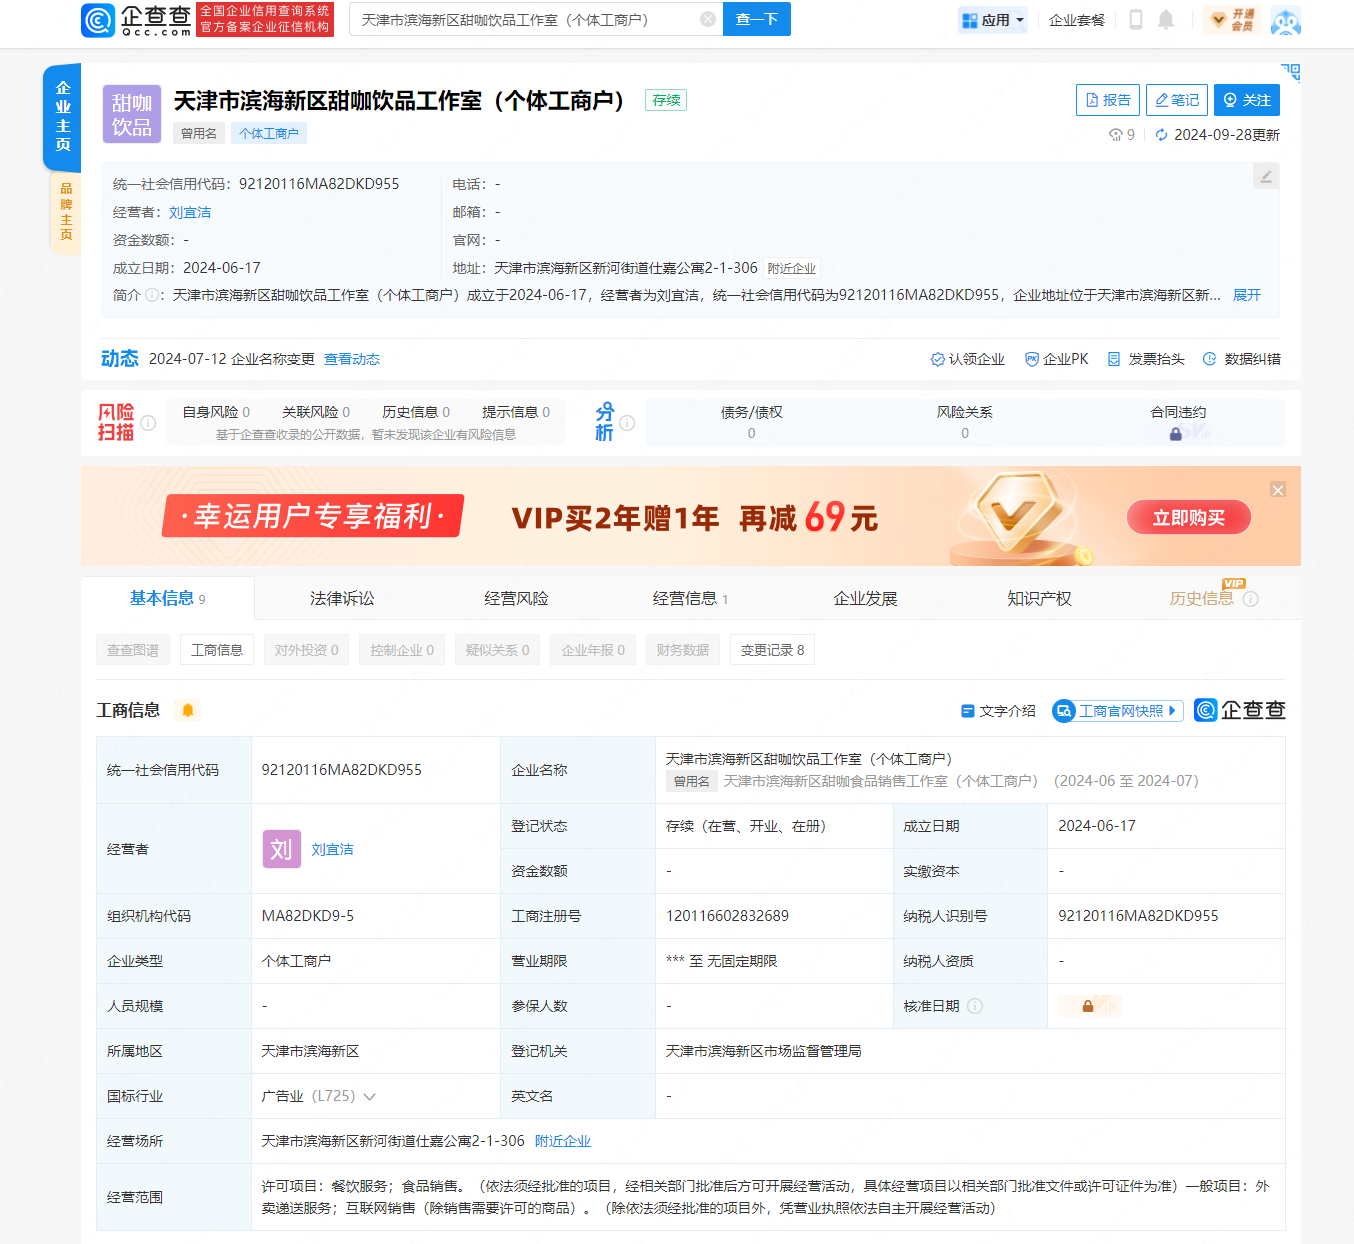Switch to 基本信息 tab
Viewport: 1354px width, 1244px height.
[167, 599]
